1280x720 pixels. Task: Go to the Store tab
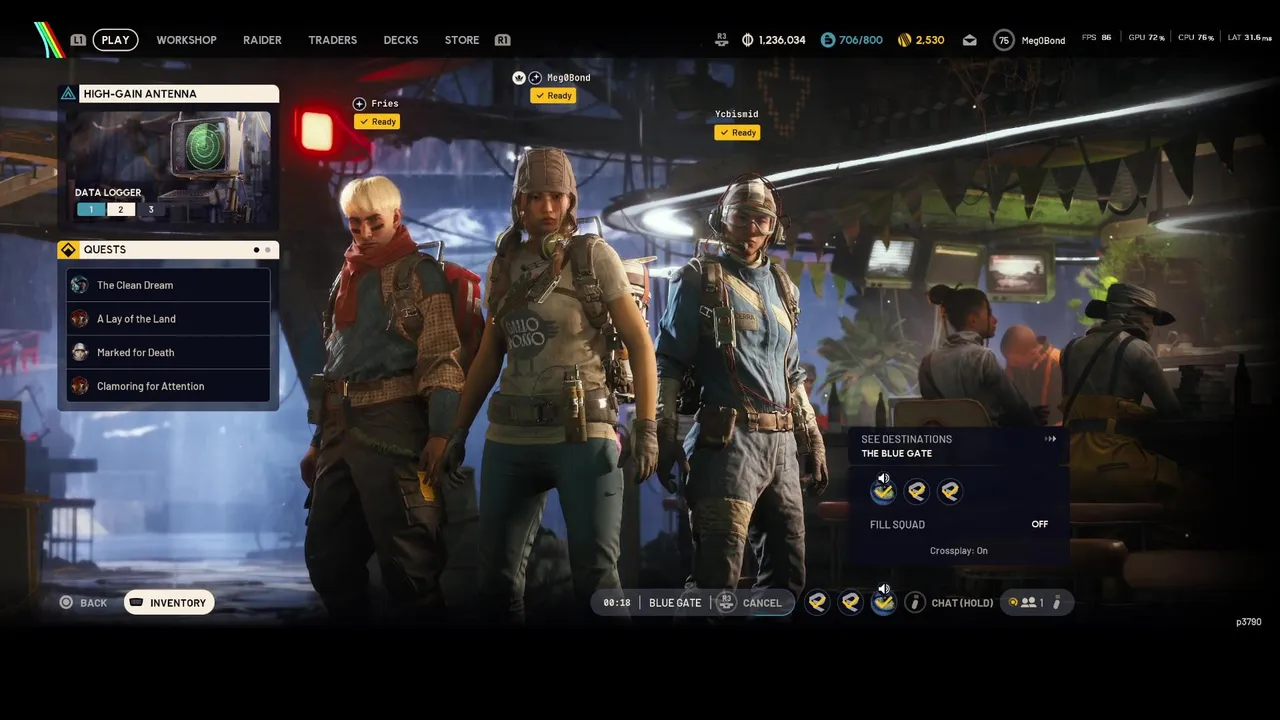pyautogui.click(x=462, y=40)
